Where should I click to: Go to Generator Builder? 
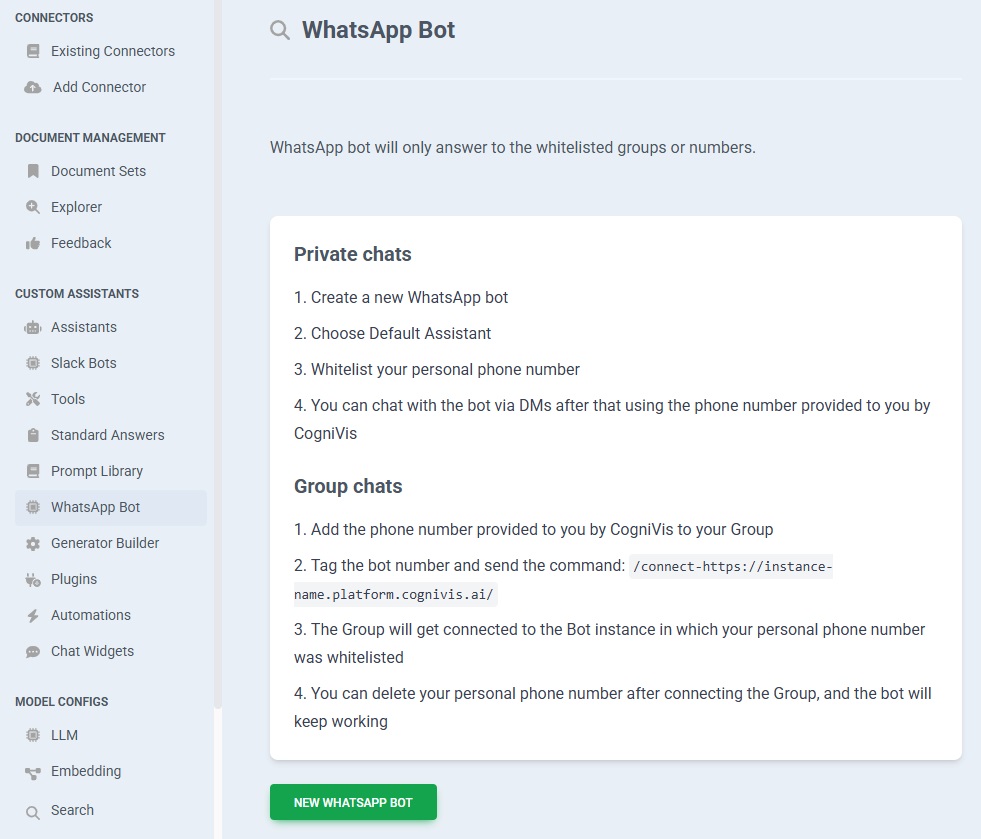105,543
